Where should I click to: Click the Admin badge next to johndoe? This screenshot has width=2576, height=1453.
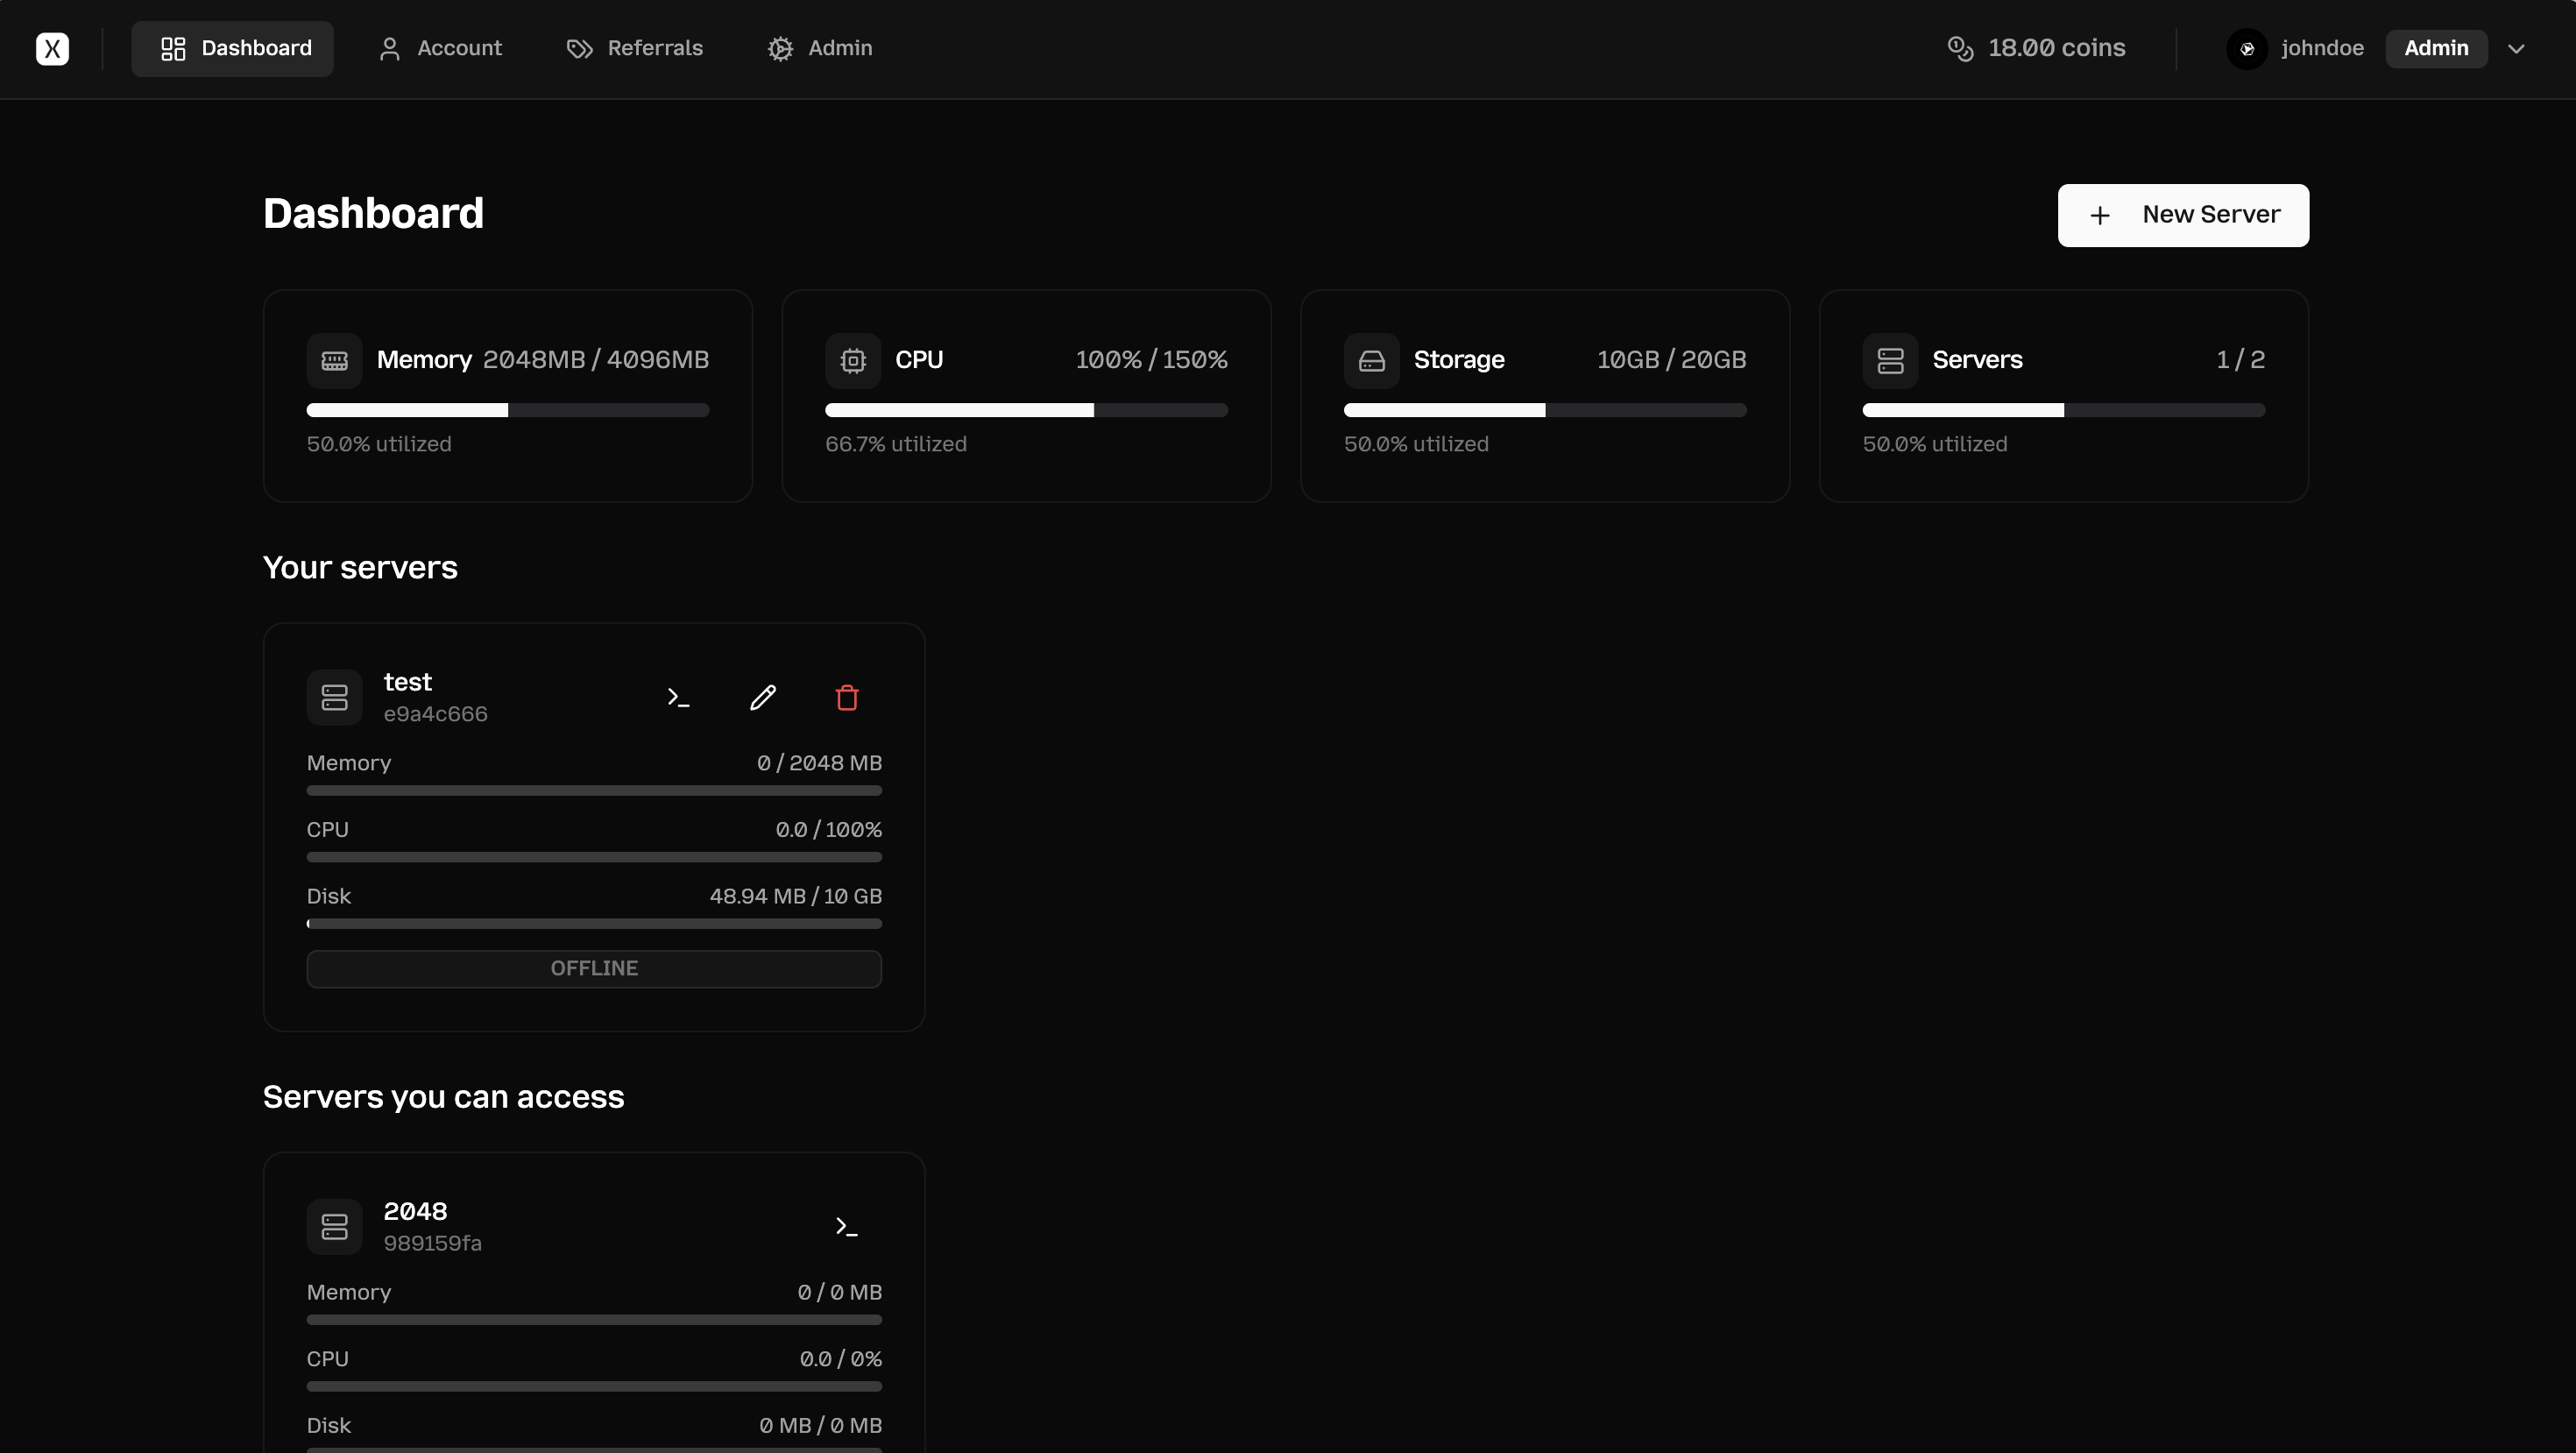(x=2436, y=48)
